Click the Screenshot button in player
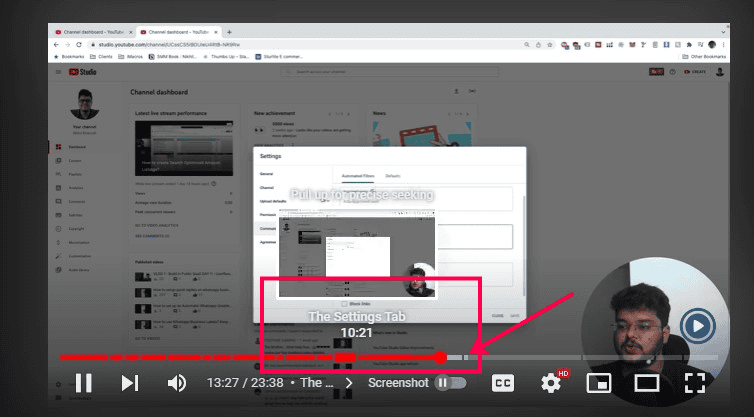The height and width of the screenshot is (417, 754). (x=397, y=383)
